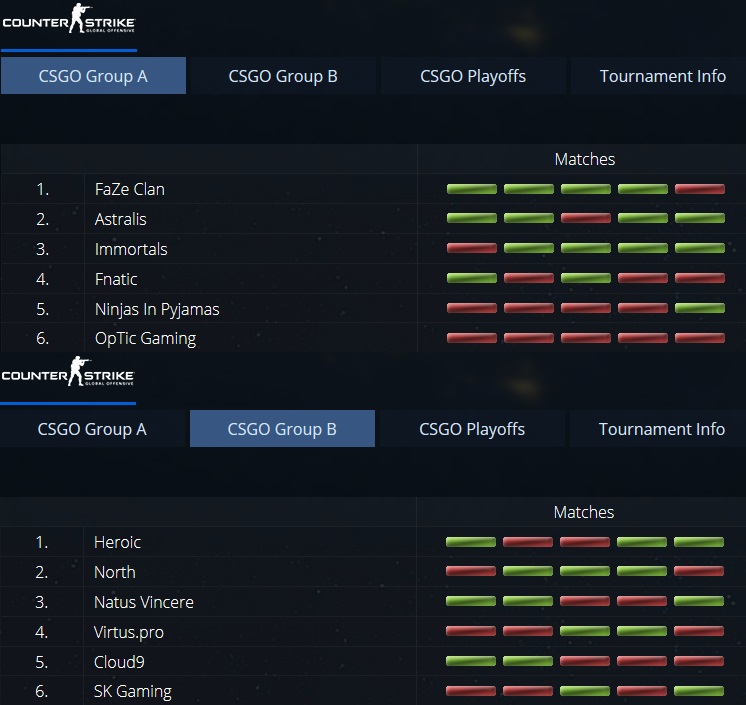Viewport: 746px width, 705px height.
Task: Click the FaZe Clan team name
Action: (x=130, y=189)
